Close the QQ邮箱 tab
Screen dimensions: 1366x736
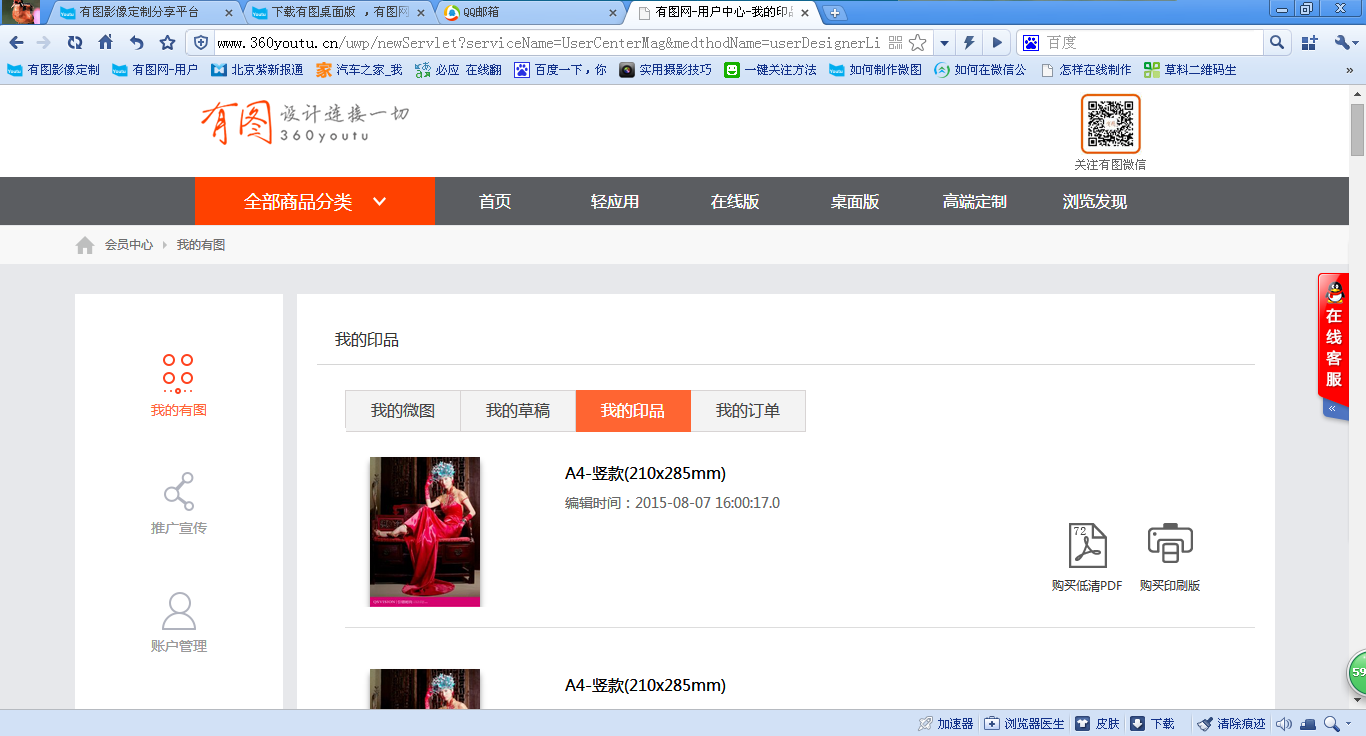[612, 13]
